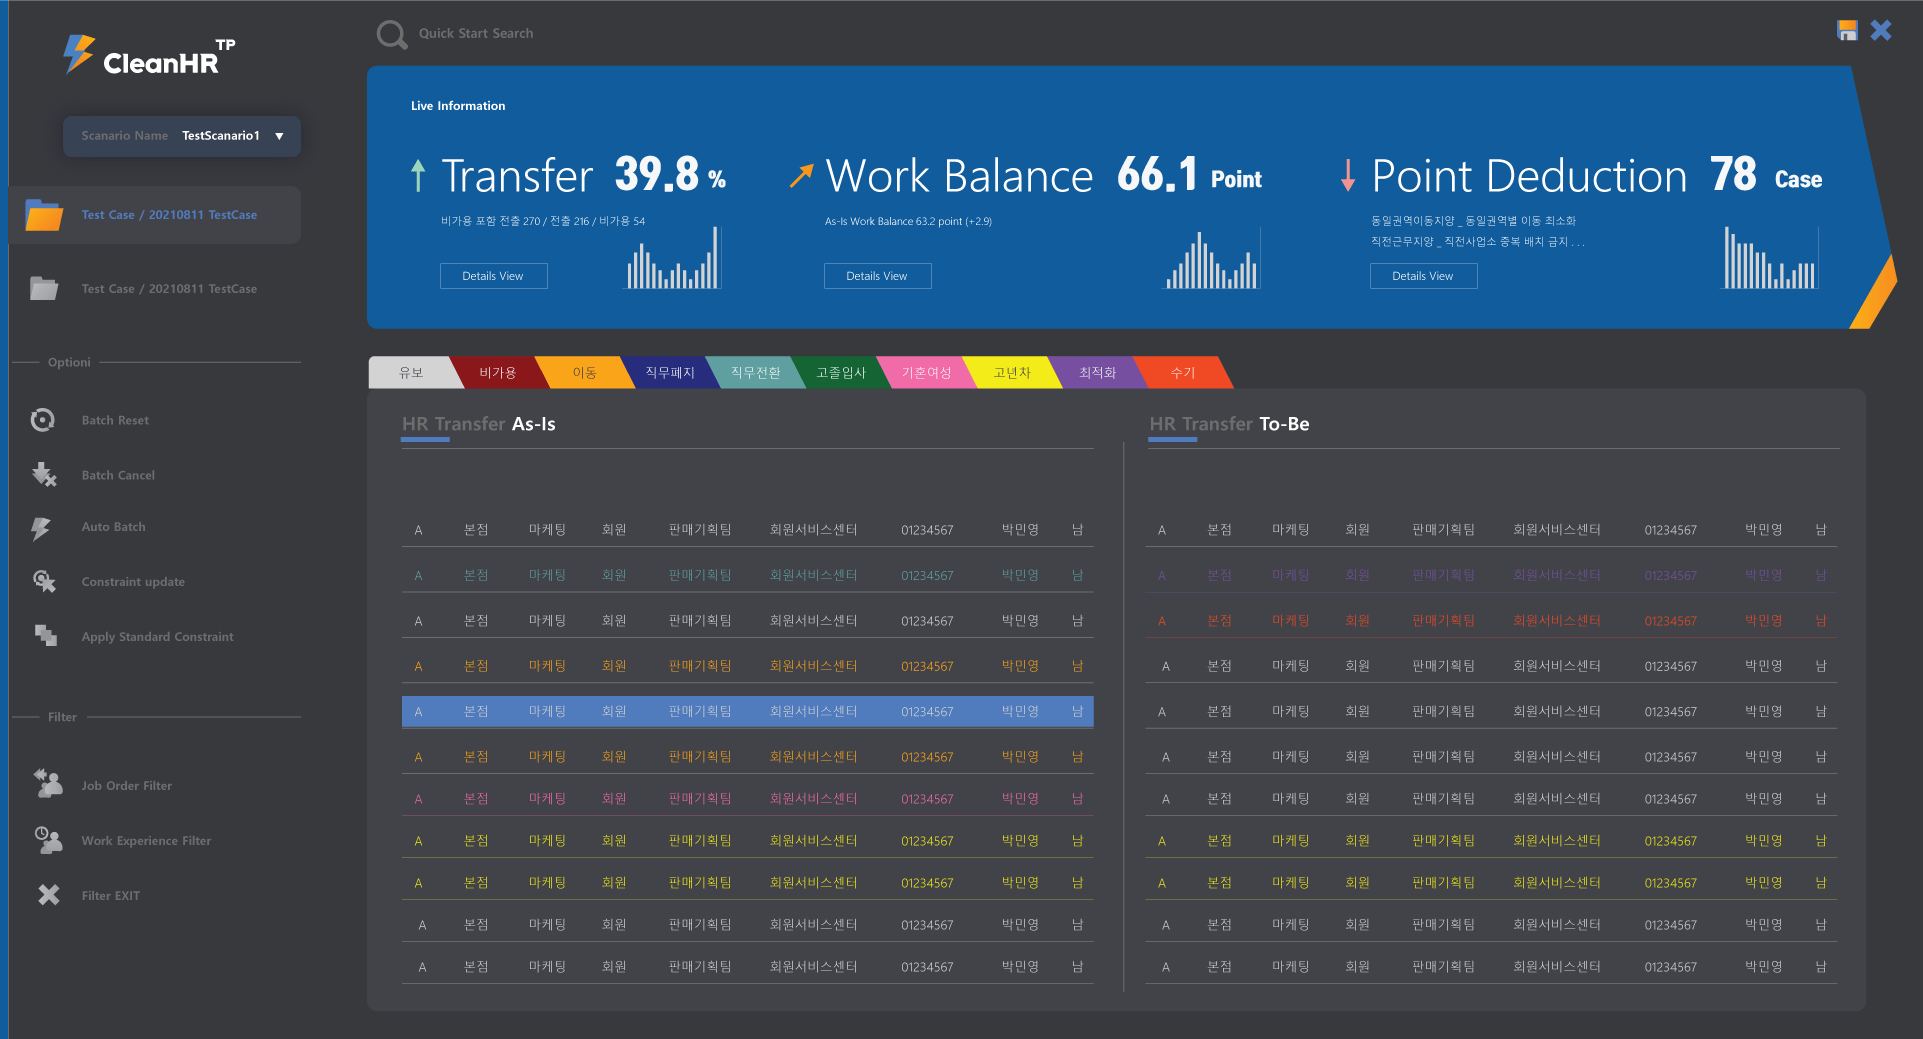Image resolution: width=1923 pixels, height=1039 pixels.
Task: Close the app with the X icon
Action: coord(1881,30)
